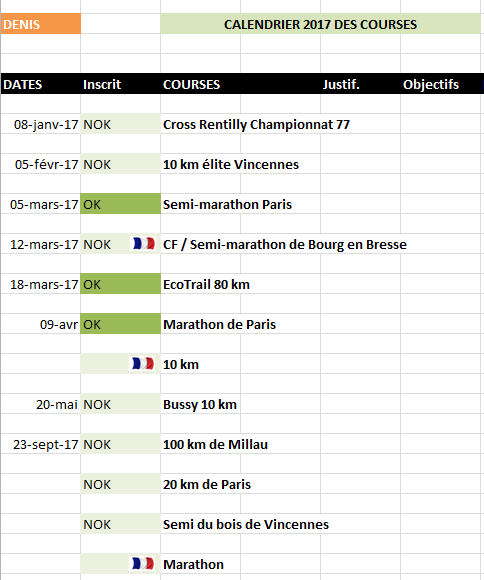Select the orange DENIS cell

pos(41,24)
